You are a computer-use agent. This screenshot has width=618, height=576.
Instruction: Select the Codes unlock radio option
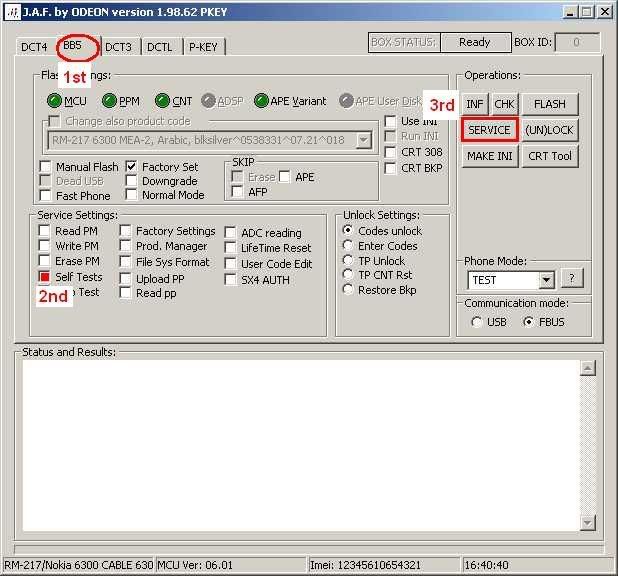(348, 230)
